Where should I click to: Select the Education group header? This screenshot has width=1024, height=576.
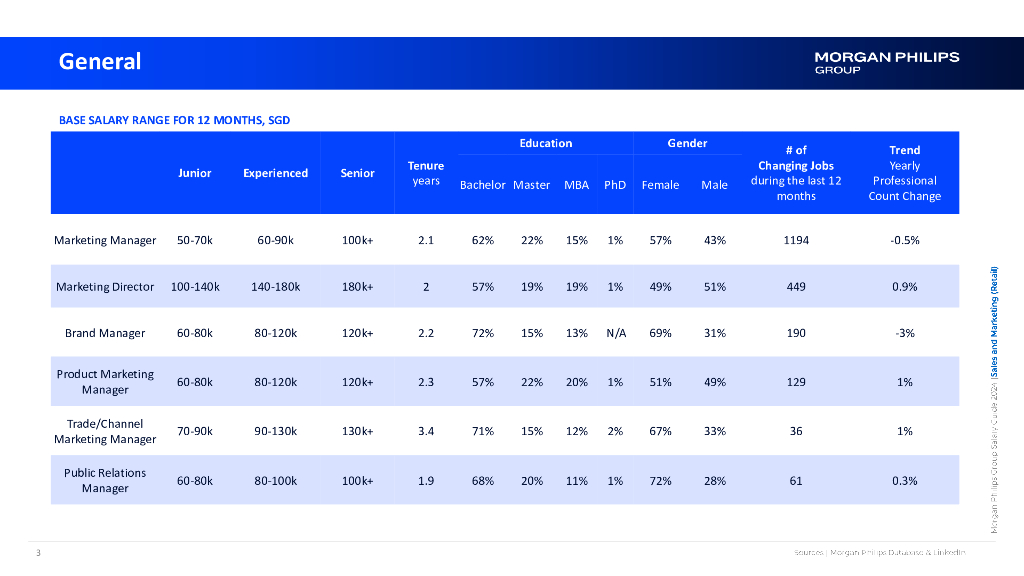coord(545,143)
